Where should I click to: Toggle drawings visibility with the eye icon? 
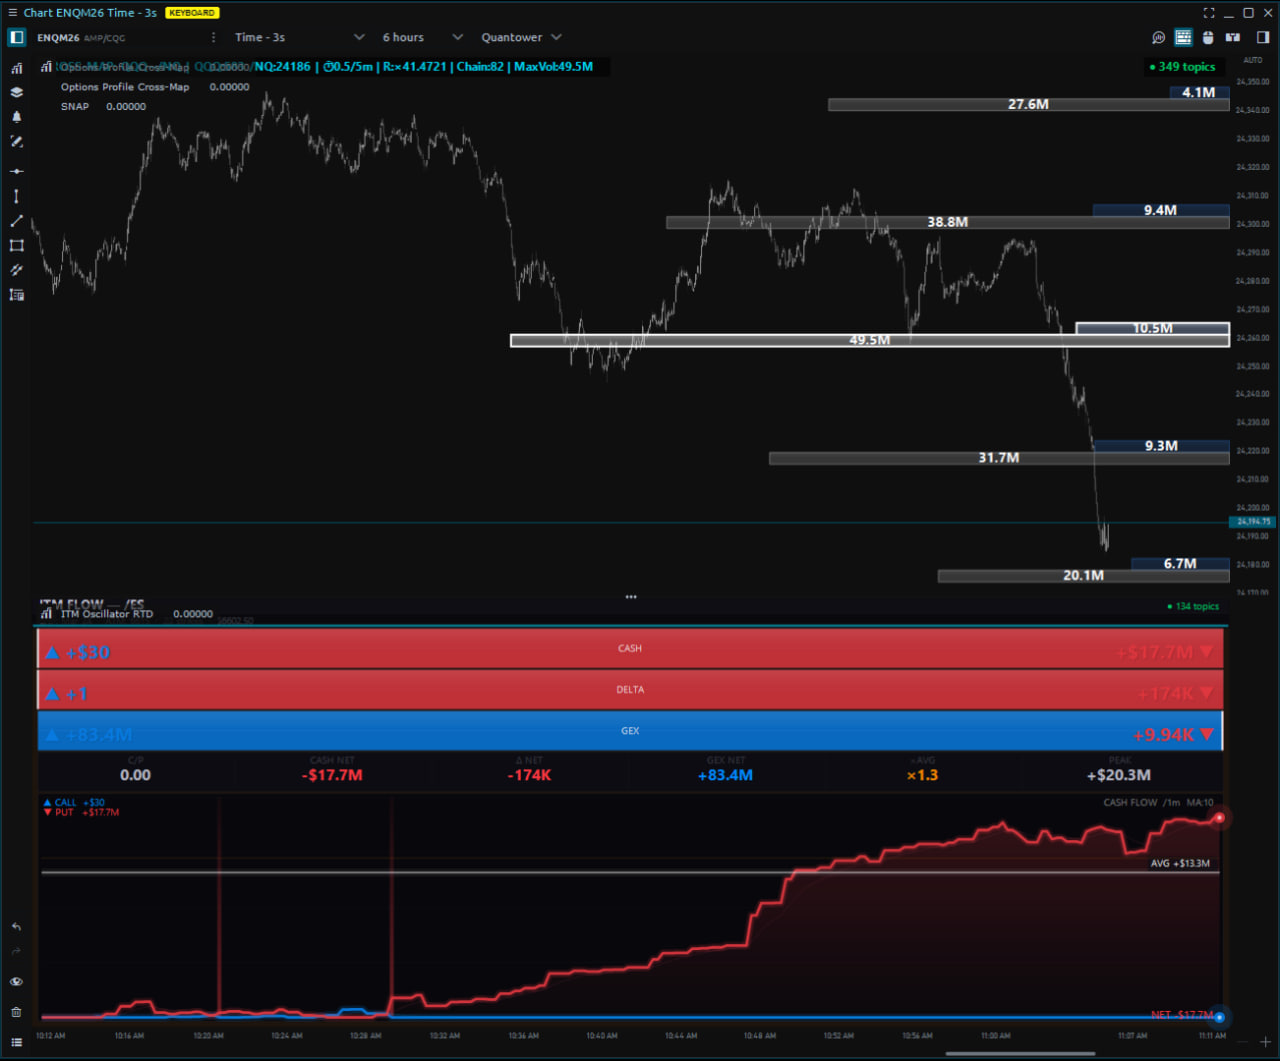click(x=16, y=982)
